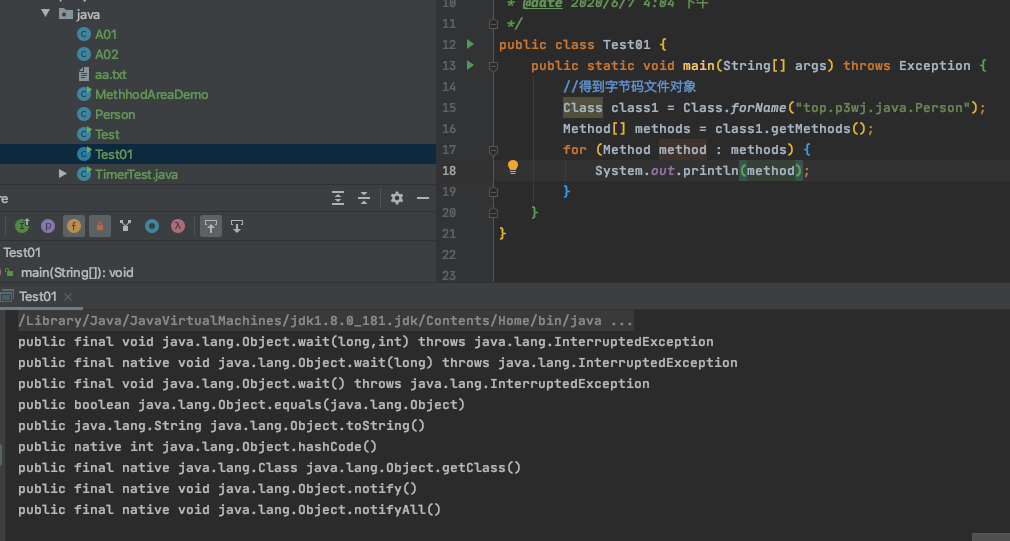Viewport: 1010px width, 541px height.
Task: Toggle Show non-public lock icon
Action: pos(100,226)
